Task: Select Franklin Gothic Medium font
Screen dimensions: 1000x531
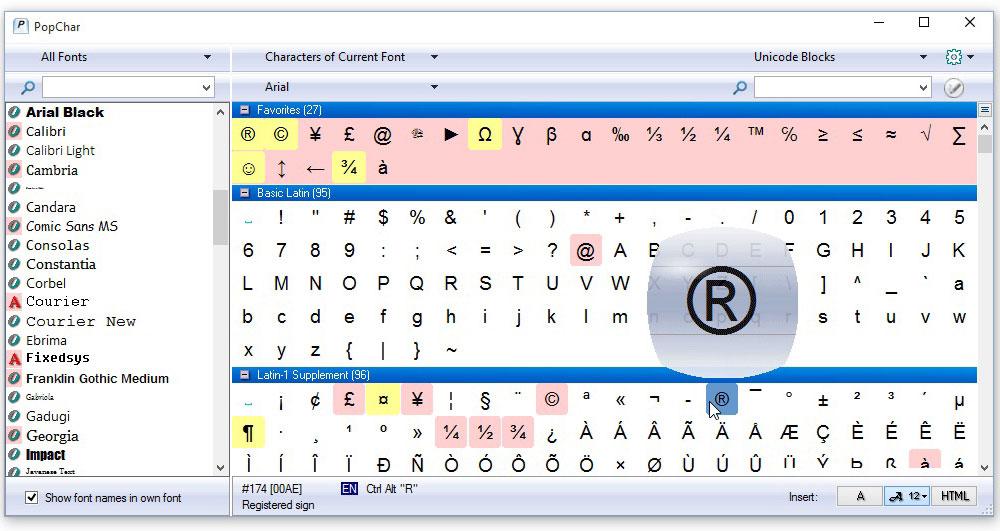Action: (97, 379)
